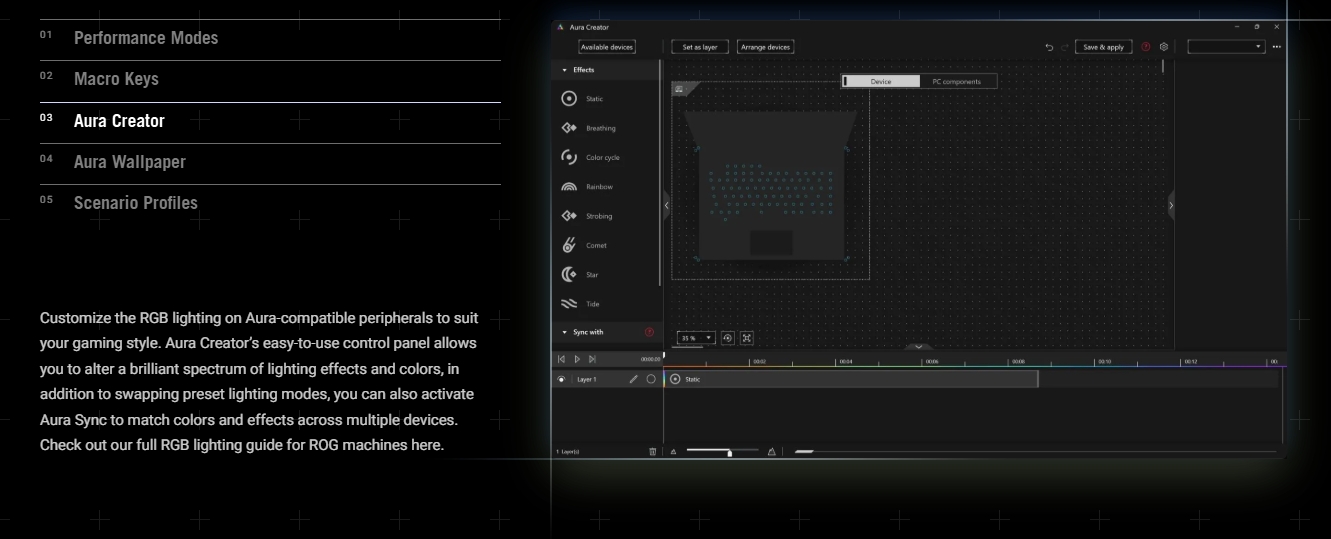Jump to the timeline start

pyautogui.click(x=561, y=359)
